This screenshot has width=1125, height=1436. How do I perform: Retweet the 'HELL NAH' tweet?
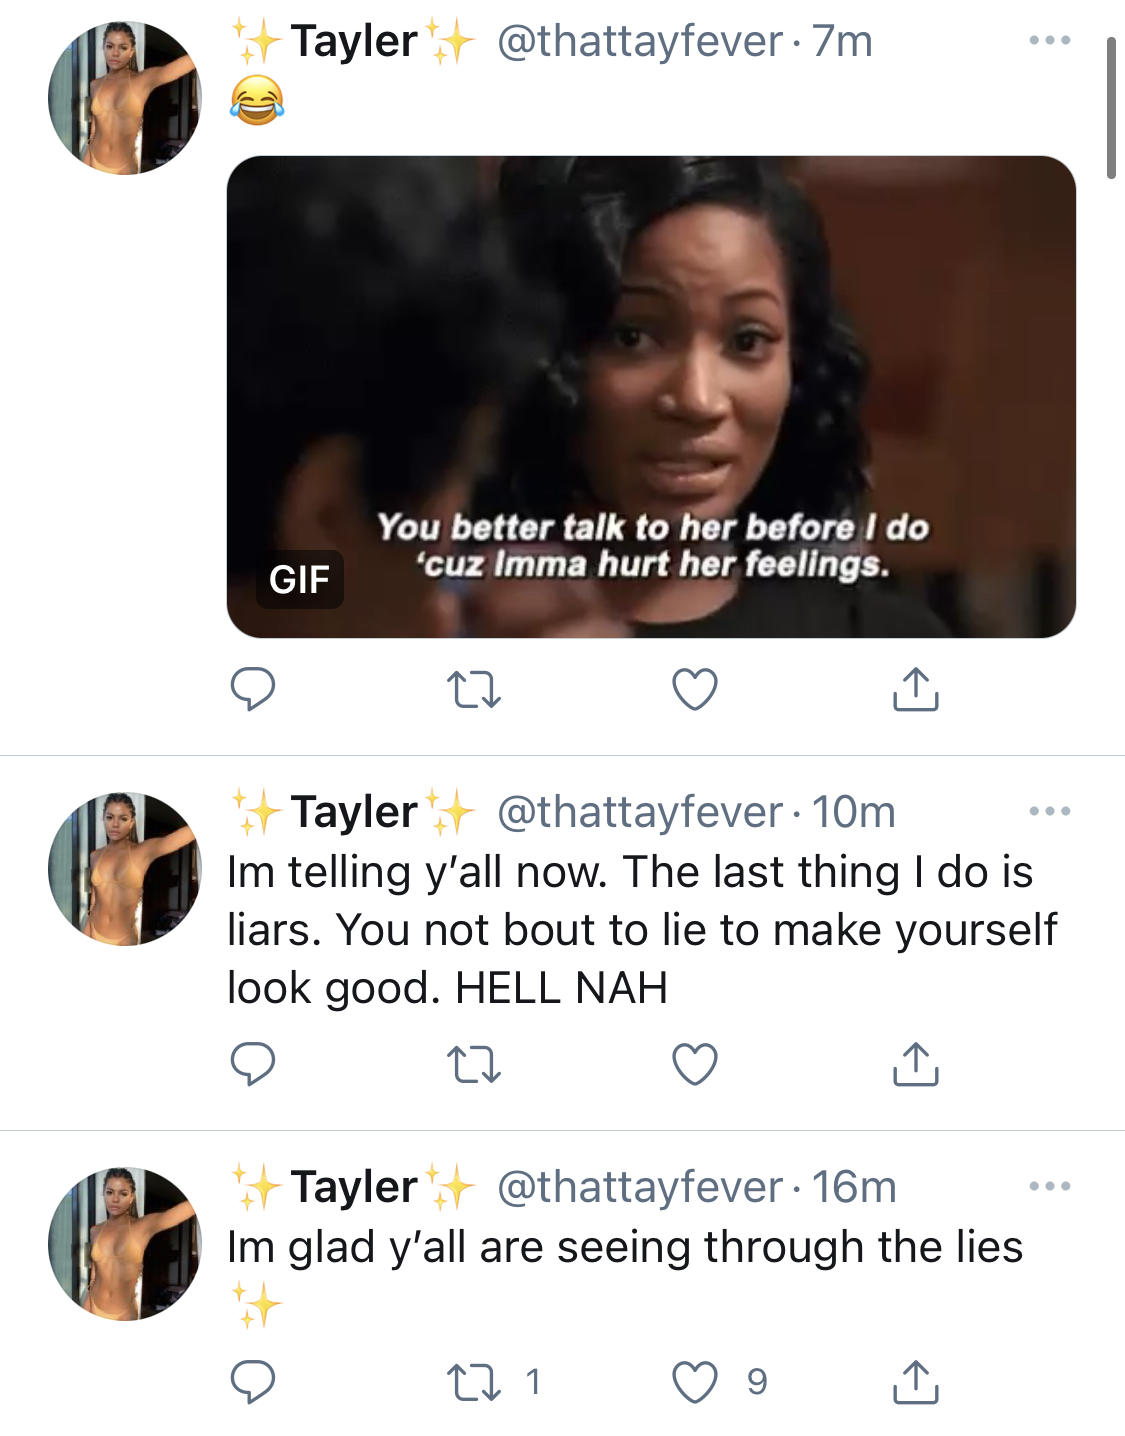tap(473, 1065)
